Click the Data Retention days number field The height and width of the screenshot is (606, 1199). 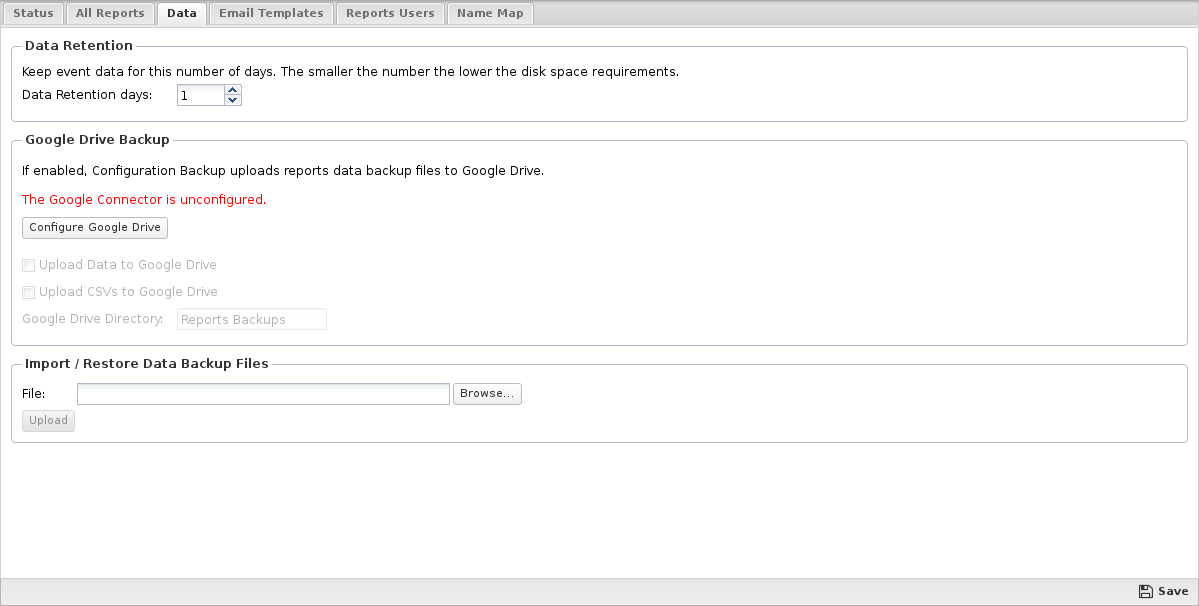(x=201, y=96)
